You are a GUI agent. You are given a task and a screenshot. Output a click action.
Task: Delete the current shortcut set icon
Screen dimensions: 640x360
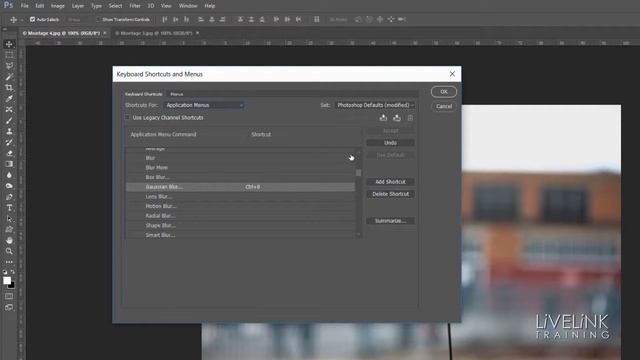point(410,118)
